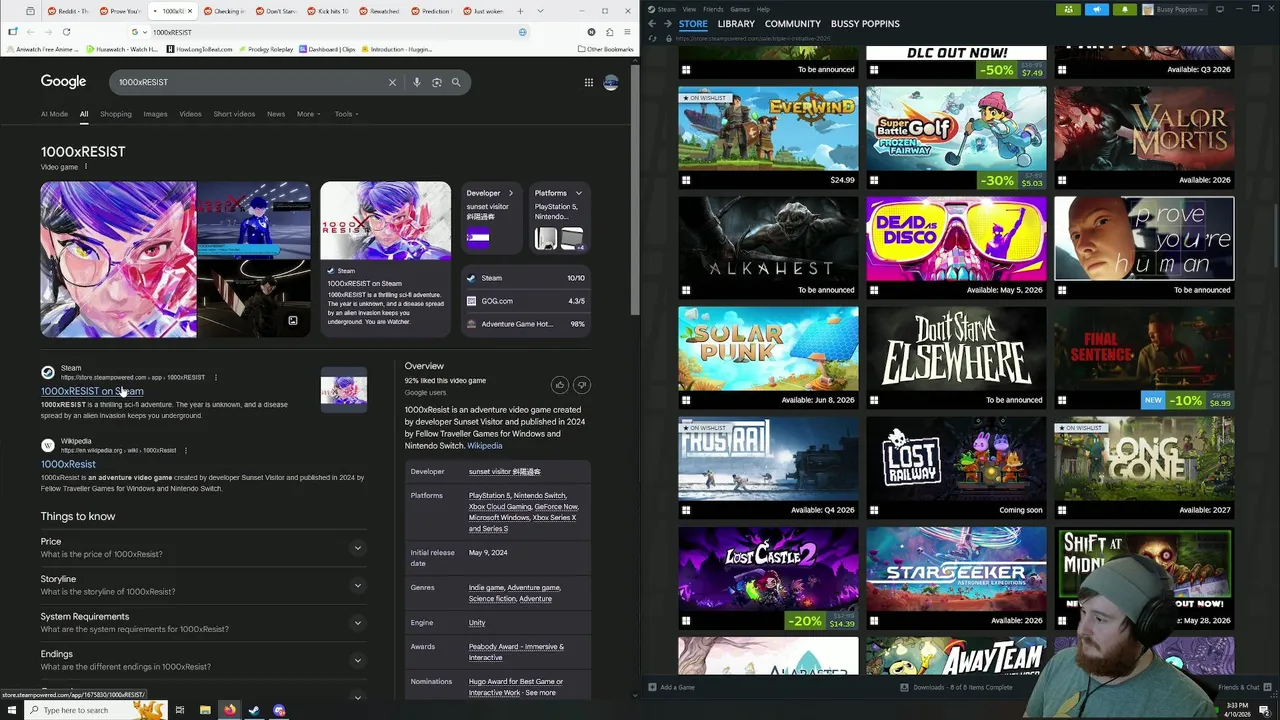Open Steam notifications bell
Image resolution: width=1280 pixels, height=720 pixels.
coord(1125,9)
